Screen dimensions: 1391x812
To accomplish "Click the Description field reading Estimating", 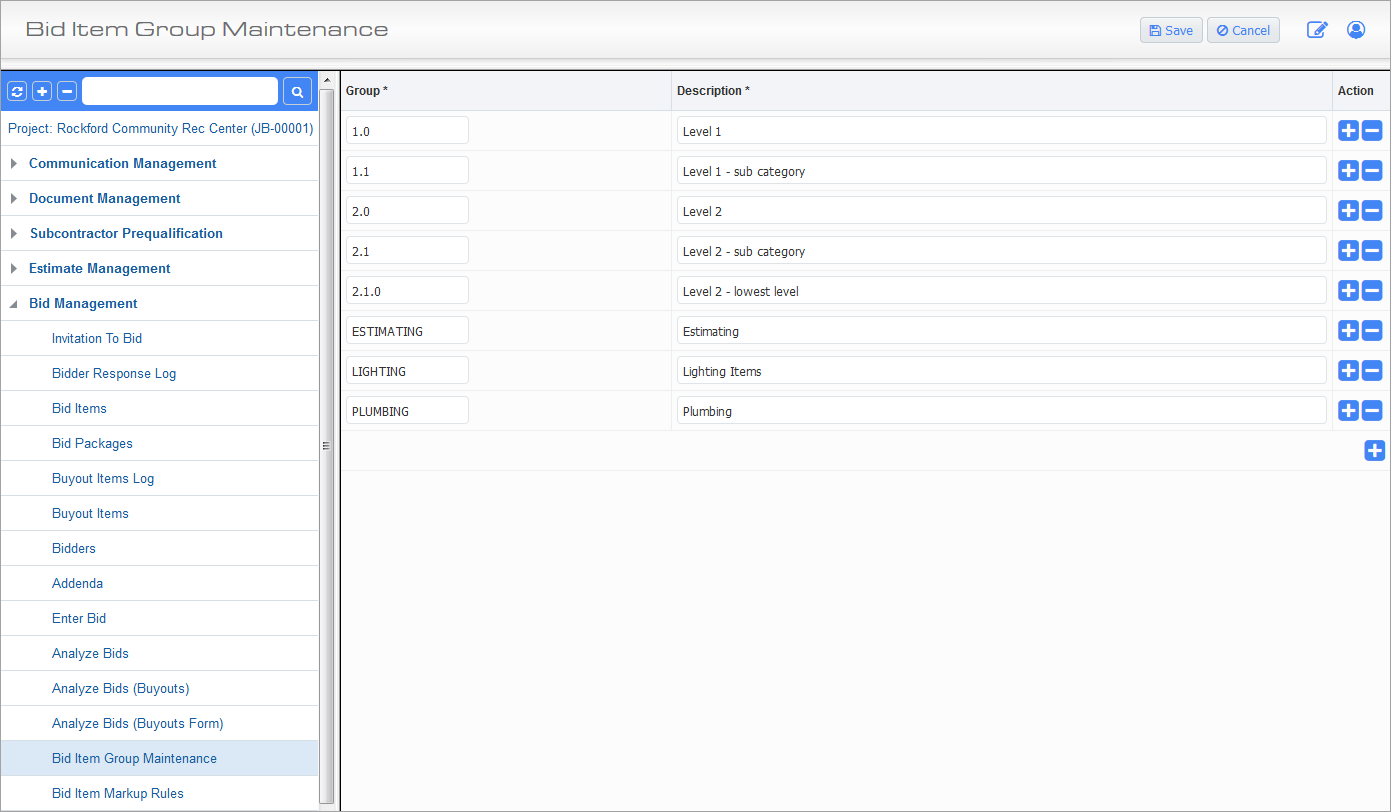I will click(x=1002, y=330).
